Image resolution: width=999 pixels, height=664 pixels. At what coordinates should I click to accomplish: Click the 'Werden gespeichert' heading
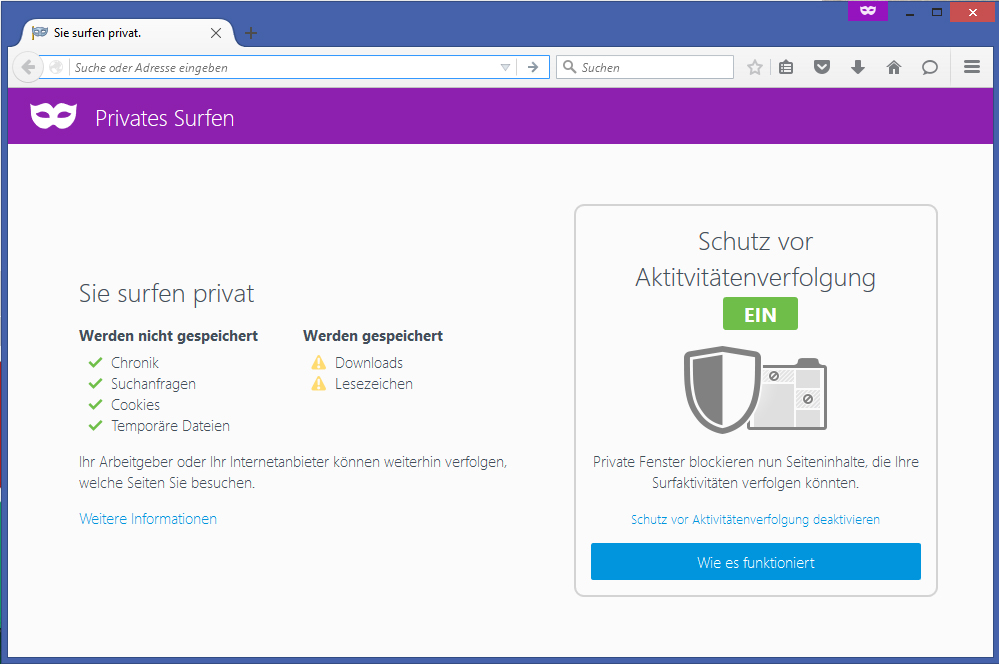373,336
